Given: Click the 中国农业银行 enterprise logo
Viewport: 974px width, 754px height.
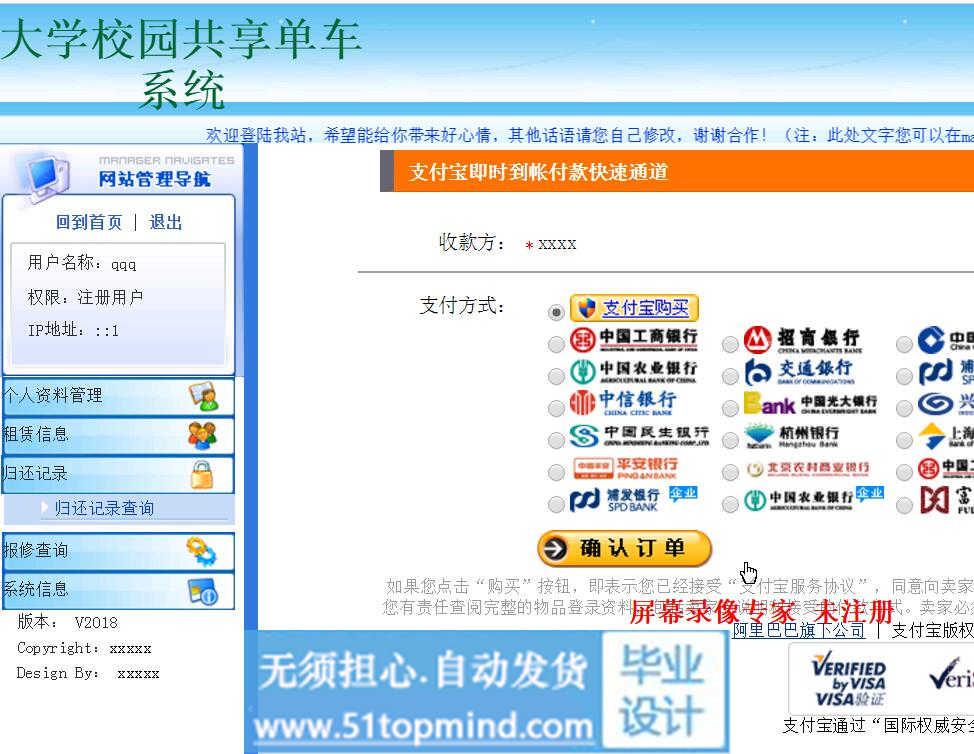Looking at the screenshot, I should (x=814, y=499).
